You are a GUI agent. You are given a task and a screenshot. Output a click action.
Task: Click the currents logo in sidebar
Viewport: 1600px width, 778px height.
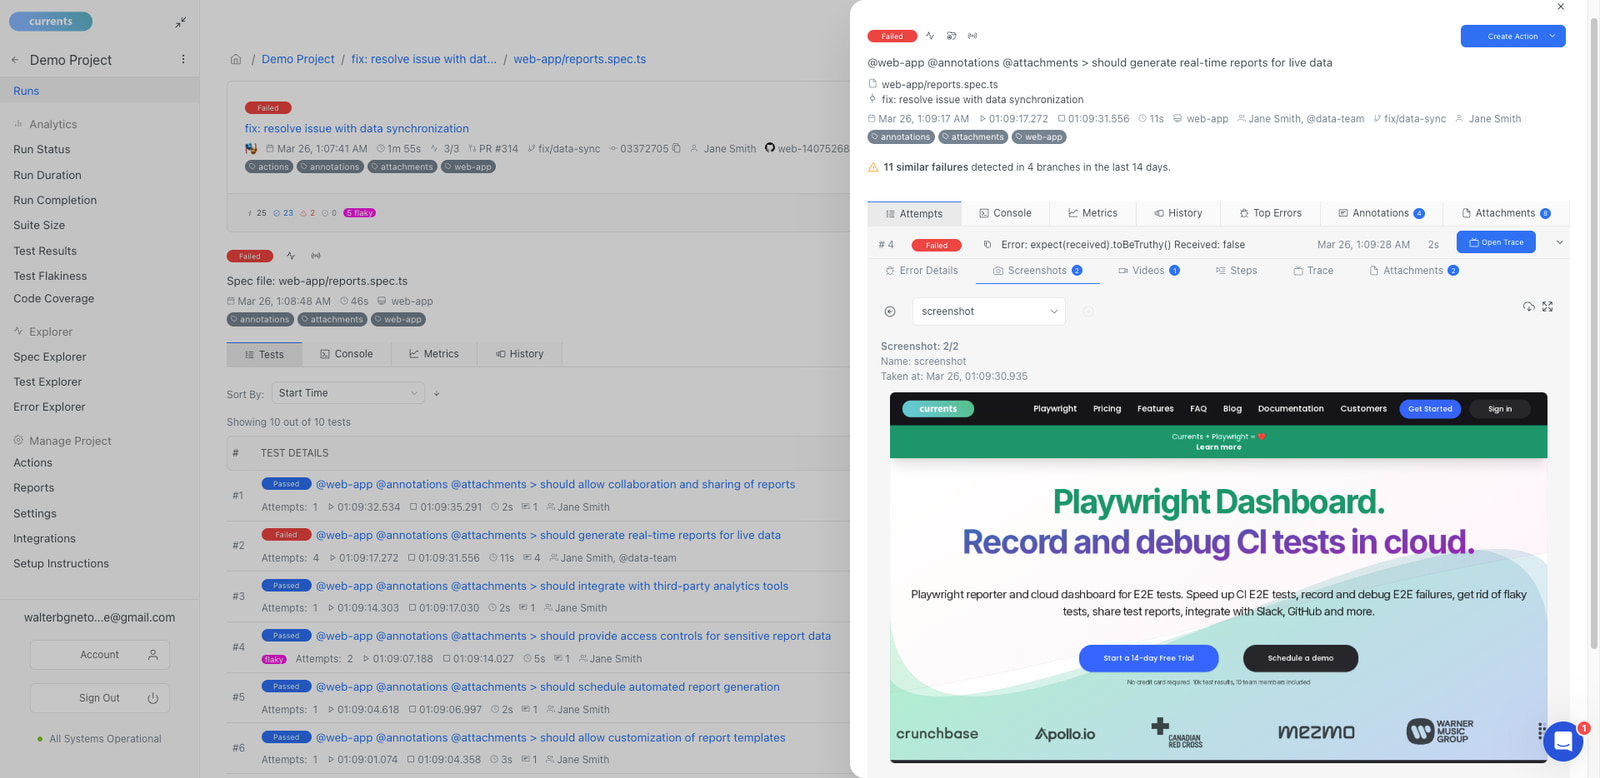[51, 21]
